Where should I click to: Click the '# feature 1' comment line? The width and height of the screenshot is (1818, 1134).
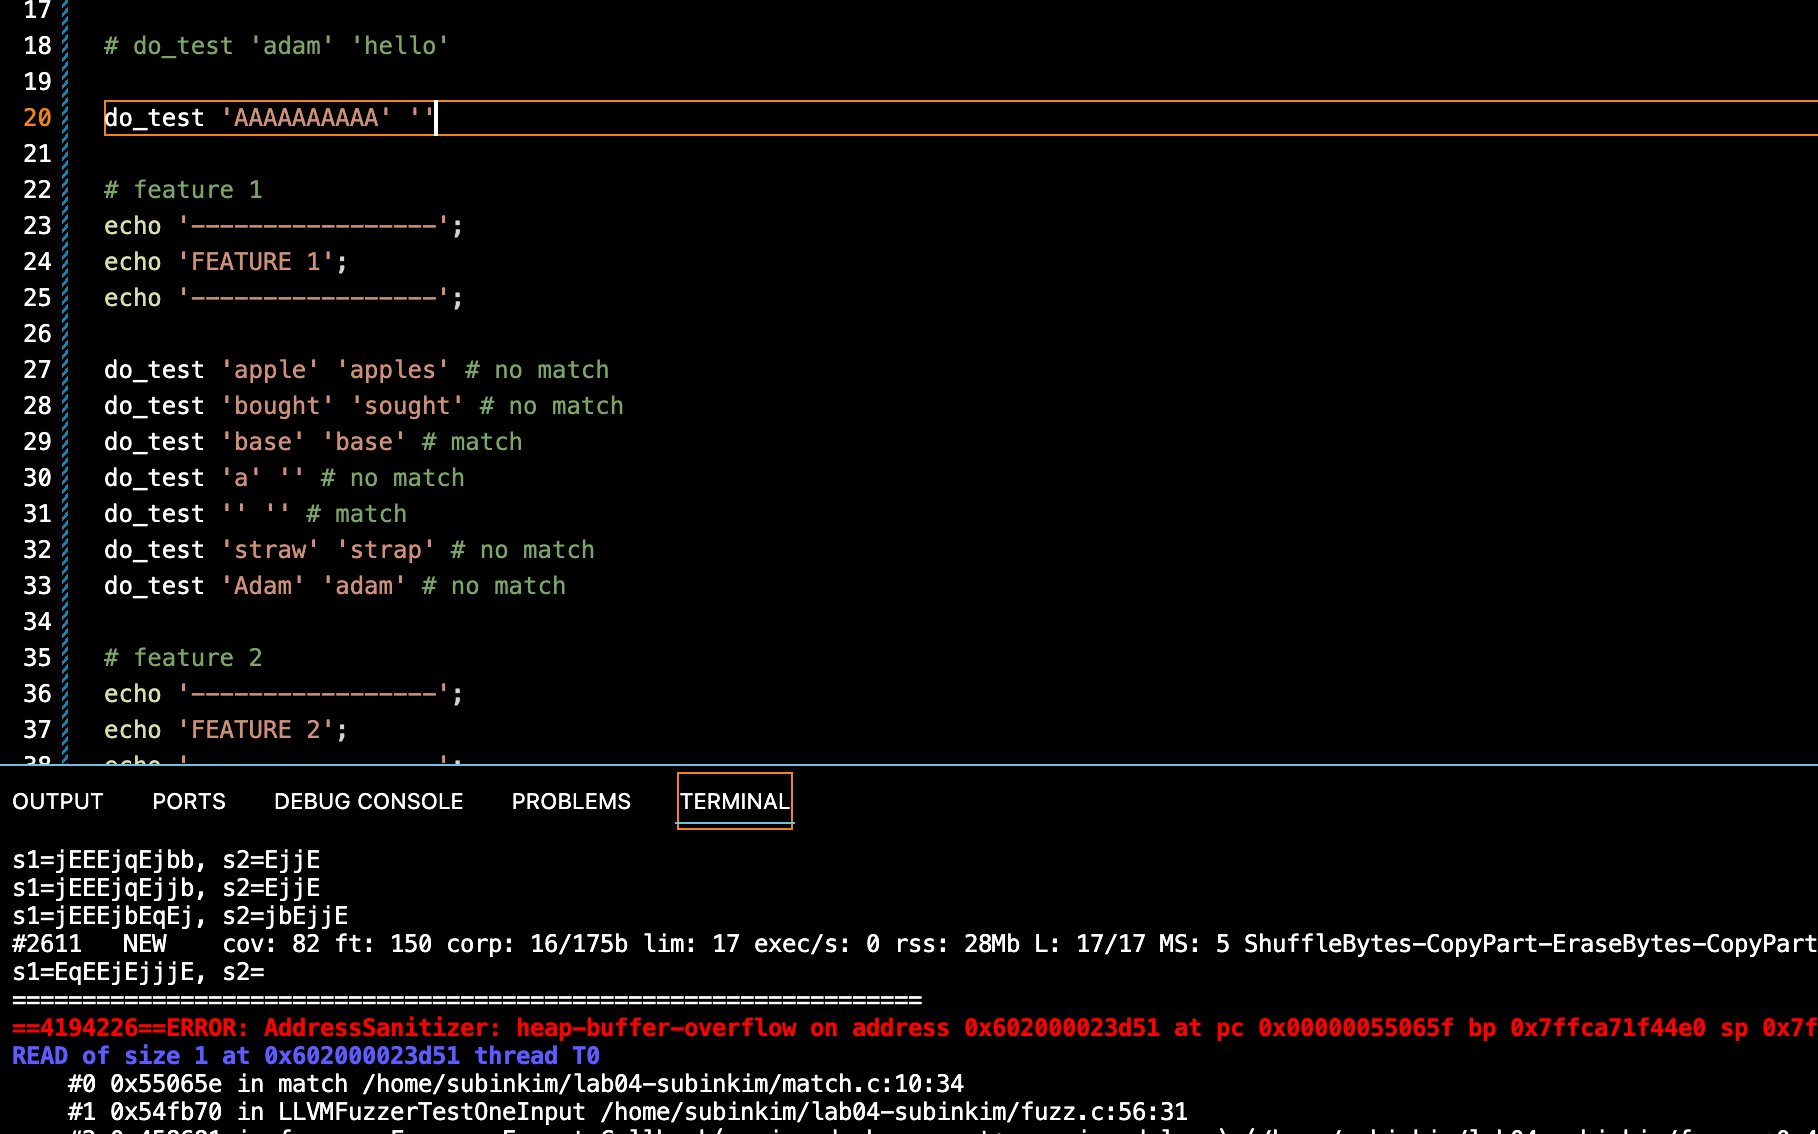[183, 190]
